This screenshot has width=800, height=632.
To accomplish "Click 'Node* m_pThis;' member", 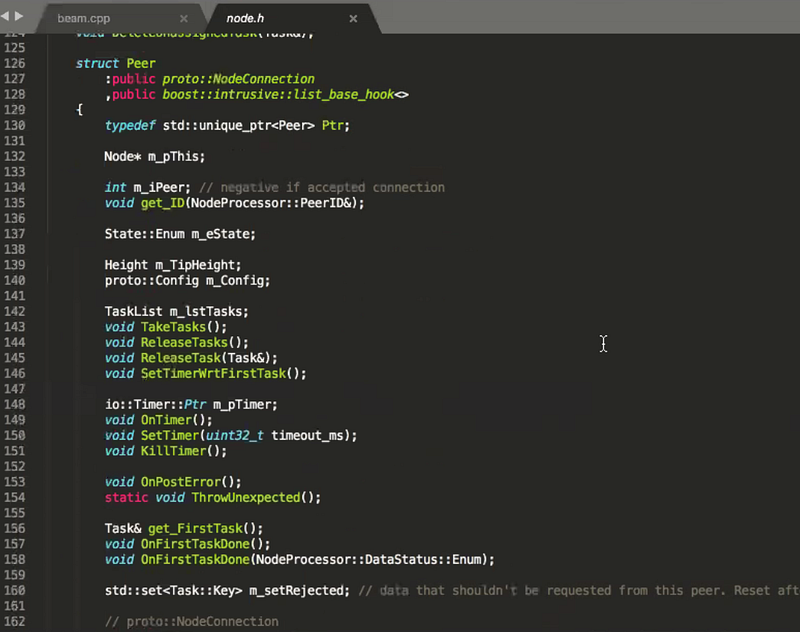I will (155, 157).
